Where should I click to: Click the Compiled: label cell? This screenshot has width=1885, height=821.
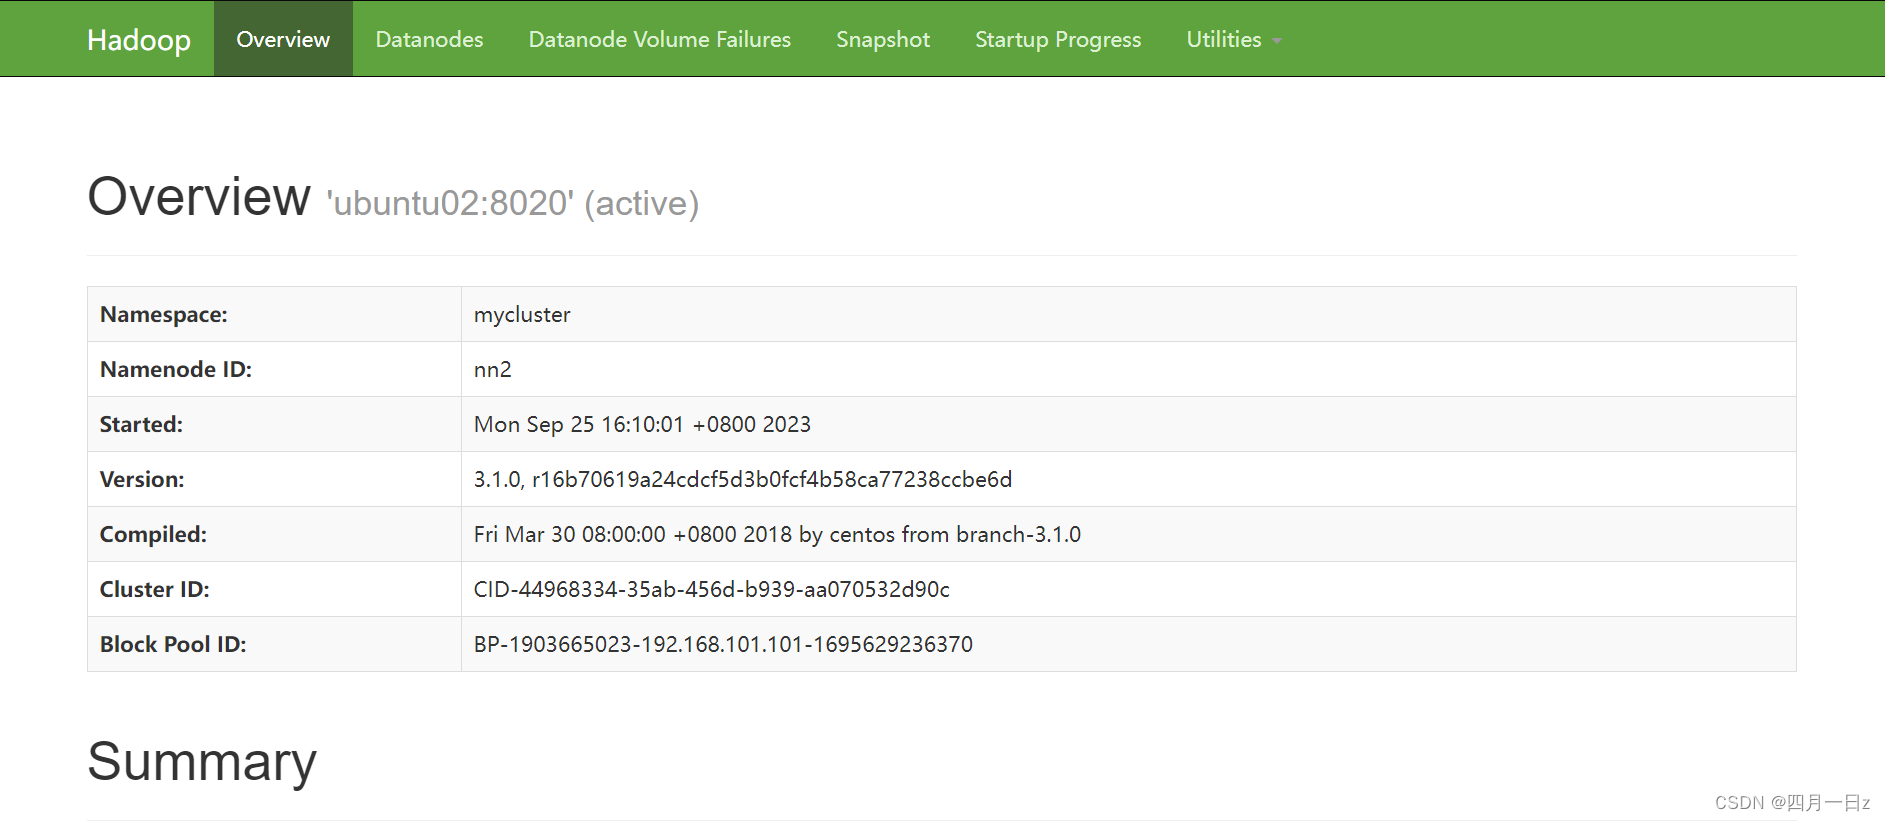274,534
